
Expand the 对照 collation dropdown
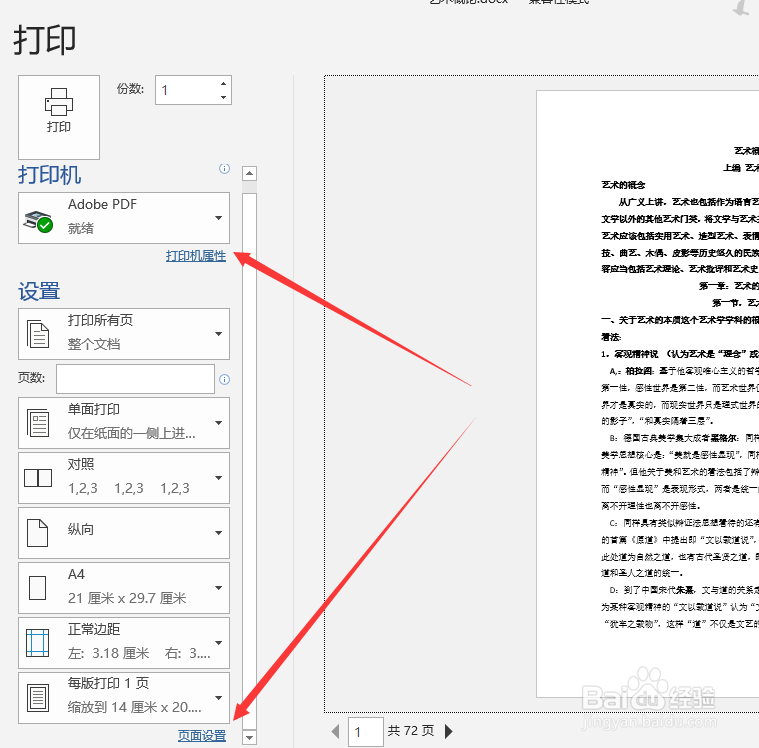(x=124, y=478)
